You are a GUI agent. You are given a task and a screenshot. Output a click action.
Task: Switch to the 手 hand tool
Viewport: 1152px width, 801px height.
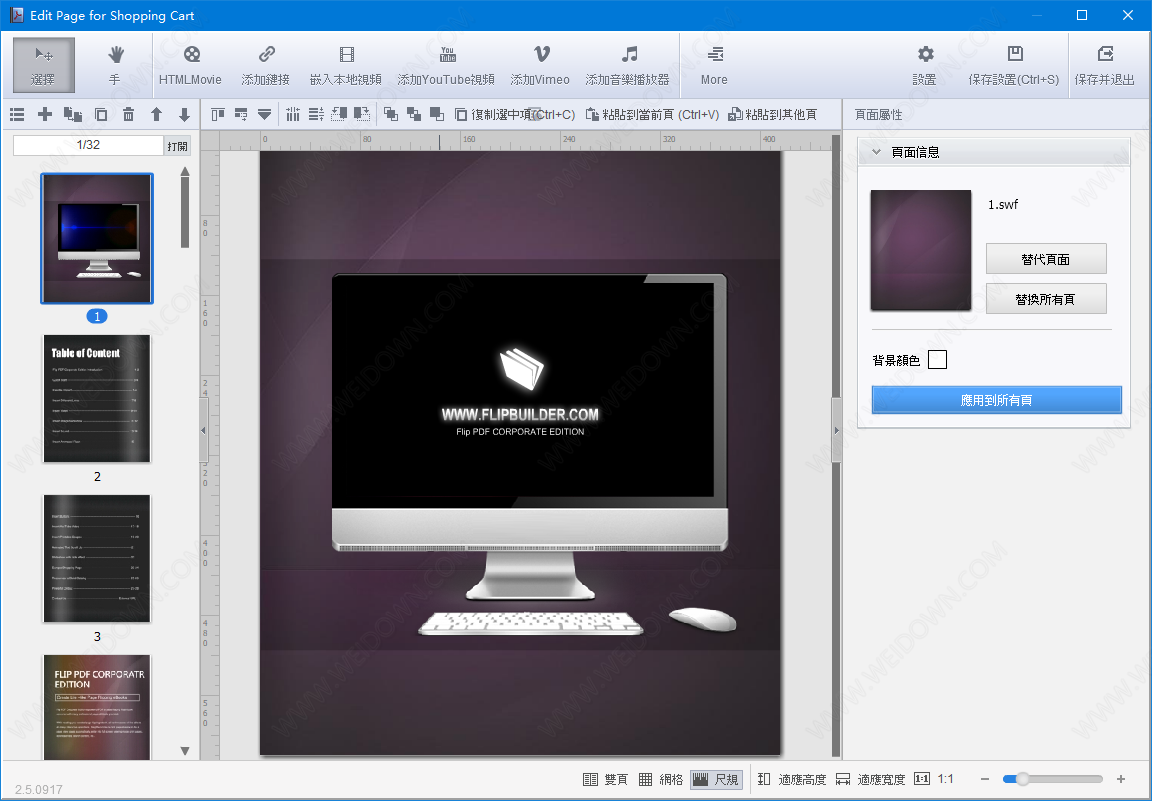(115, 65)
